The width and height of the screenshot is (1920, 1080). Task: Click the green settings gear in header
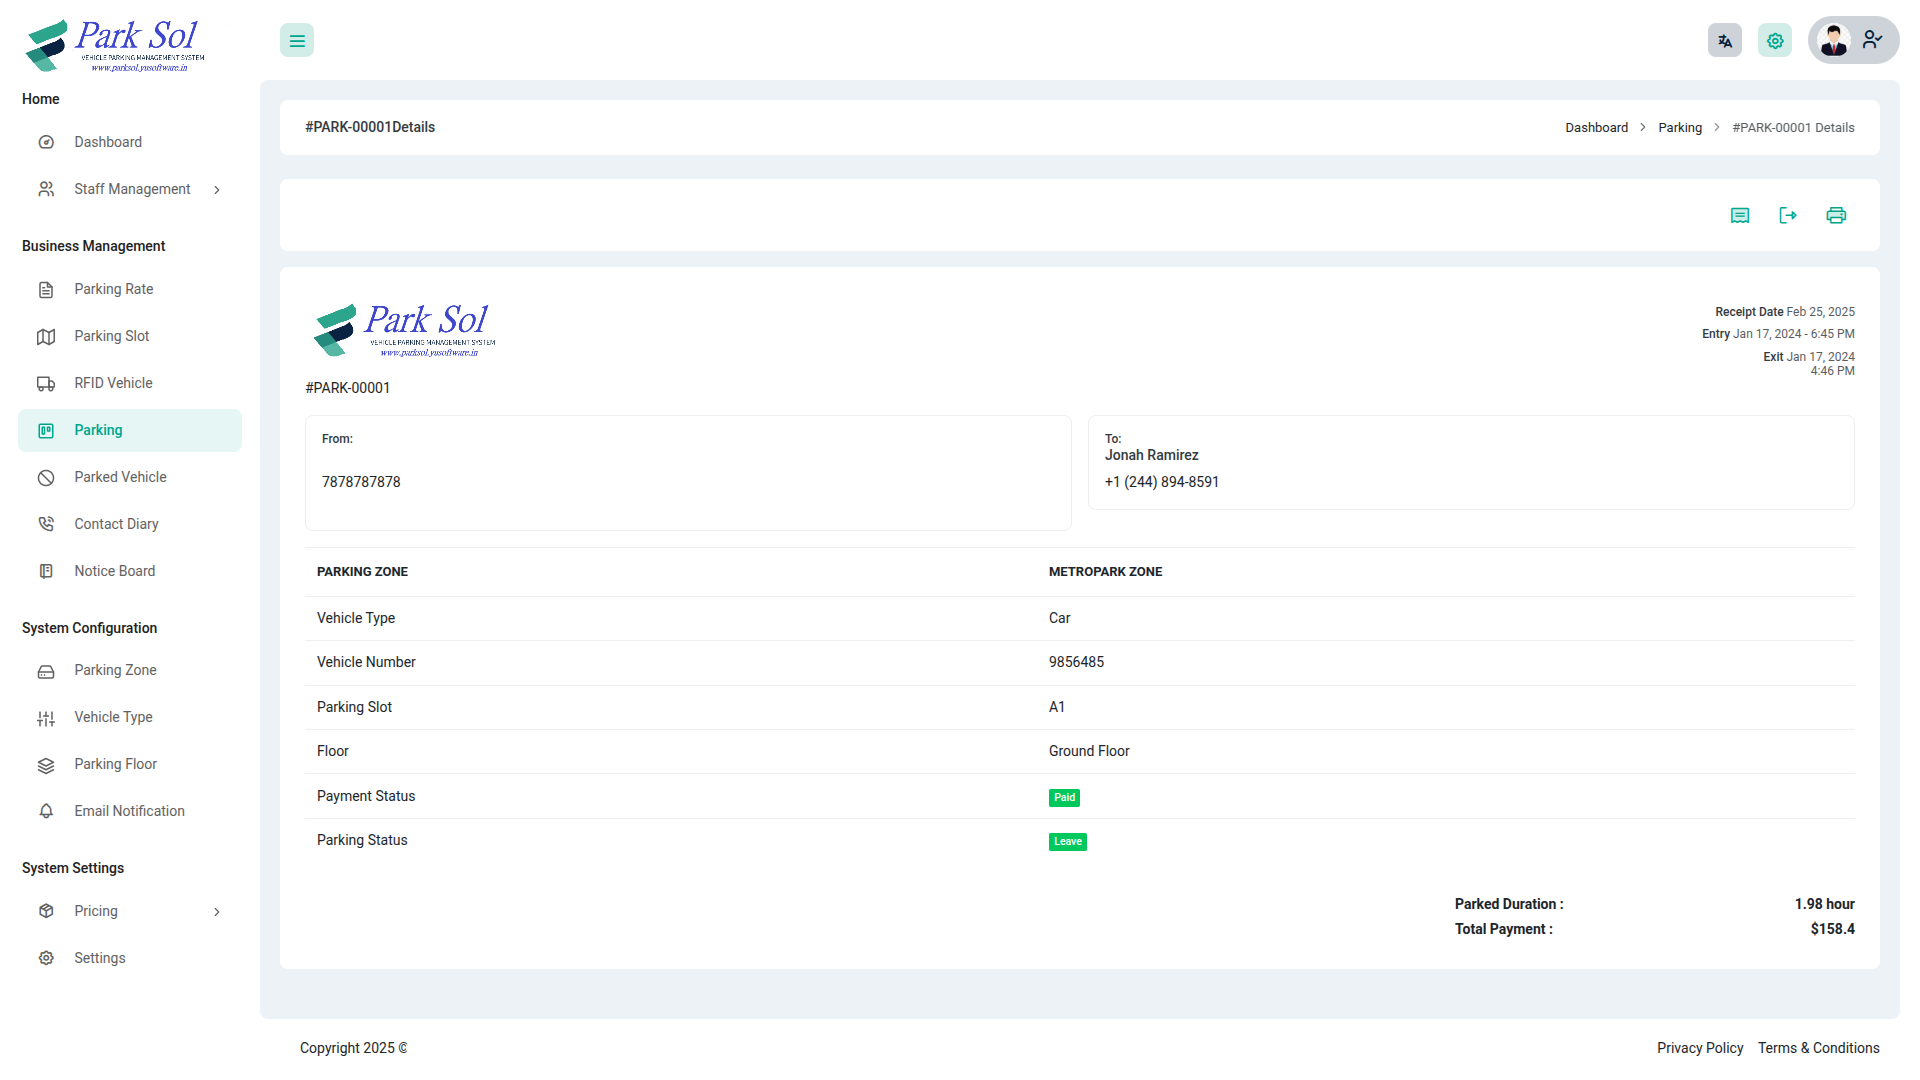point(1775,41)
